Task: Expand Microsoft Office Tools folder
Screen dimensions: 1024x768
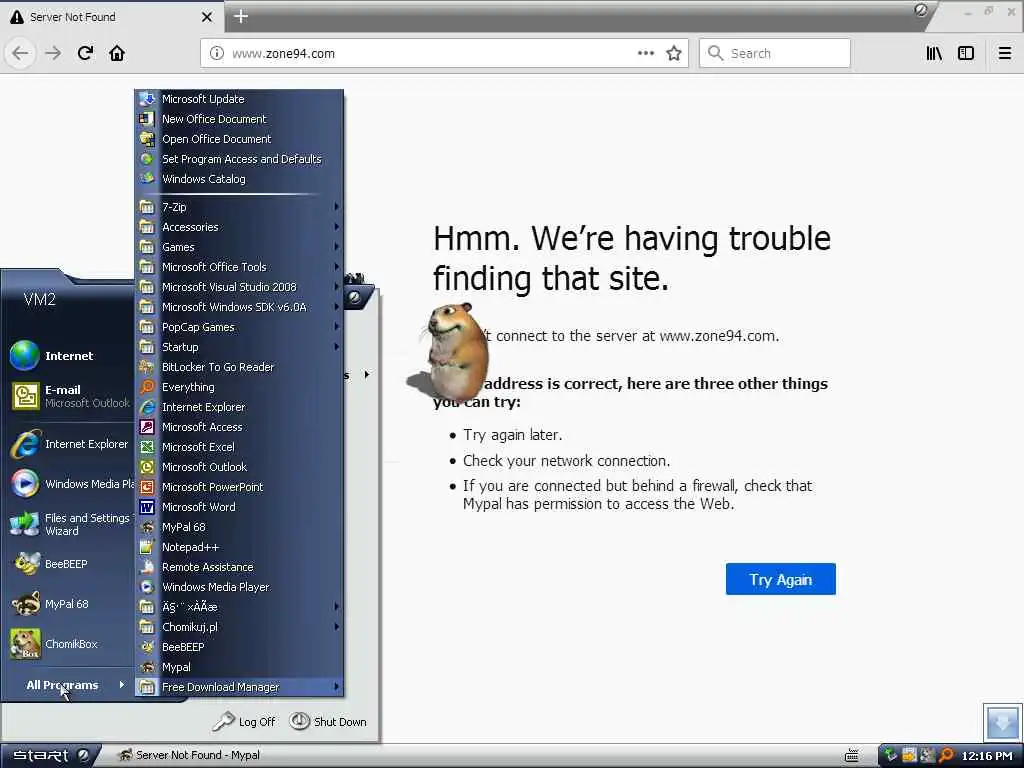Action: [239, 267]
